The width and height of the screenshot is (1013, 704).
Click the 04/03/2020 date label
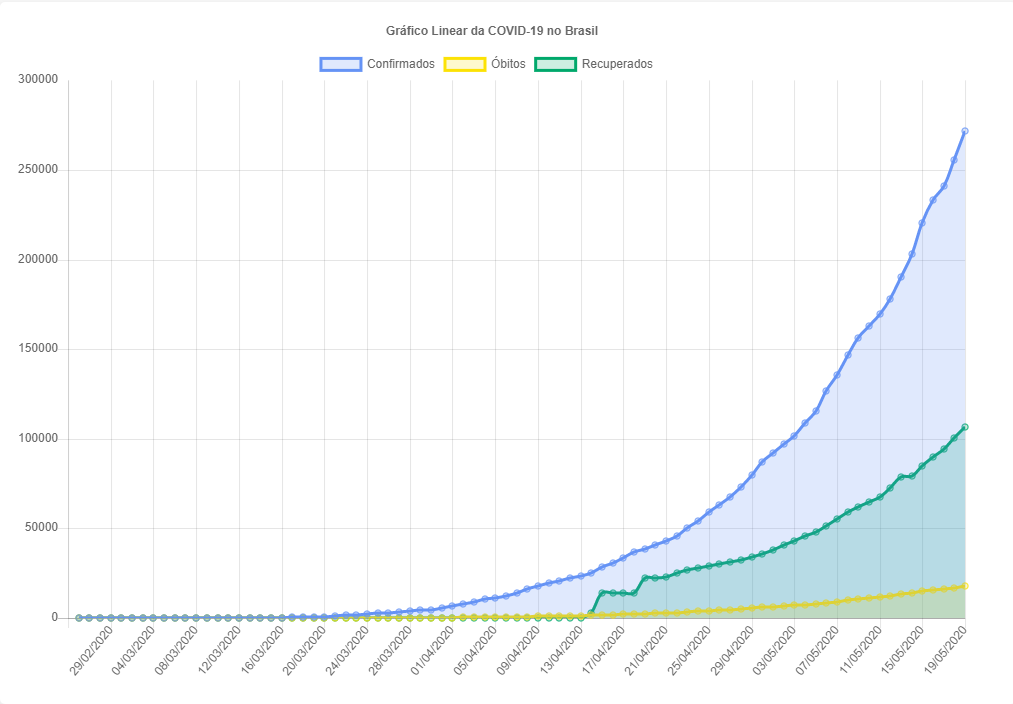134,650
